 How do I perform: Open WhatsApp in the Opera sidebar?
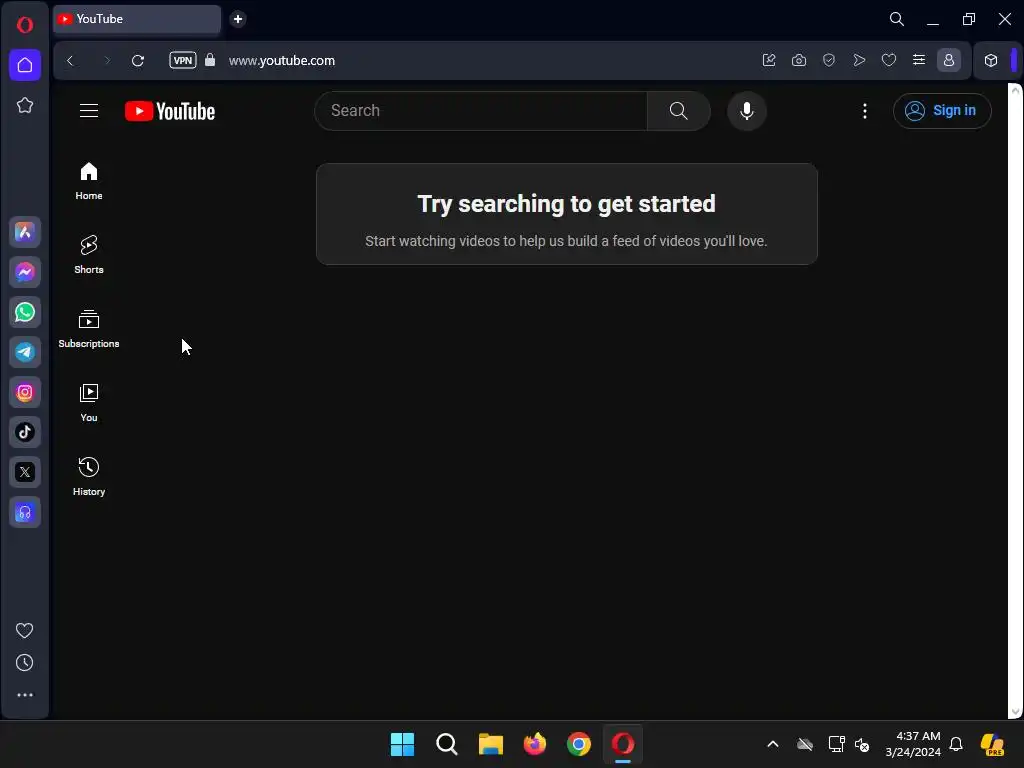point(25,312)
